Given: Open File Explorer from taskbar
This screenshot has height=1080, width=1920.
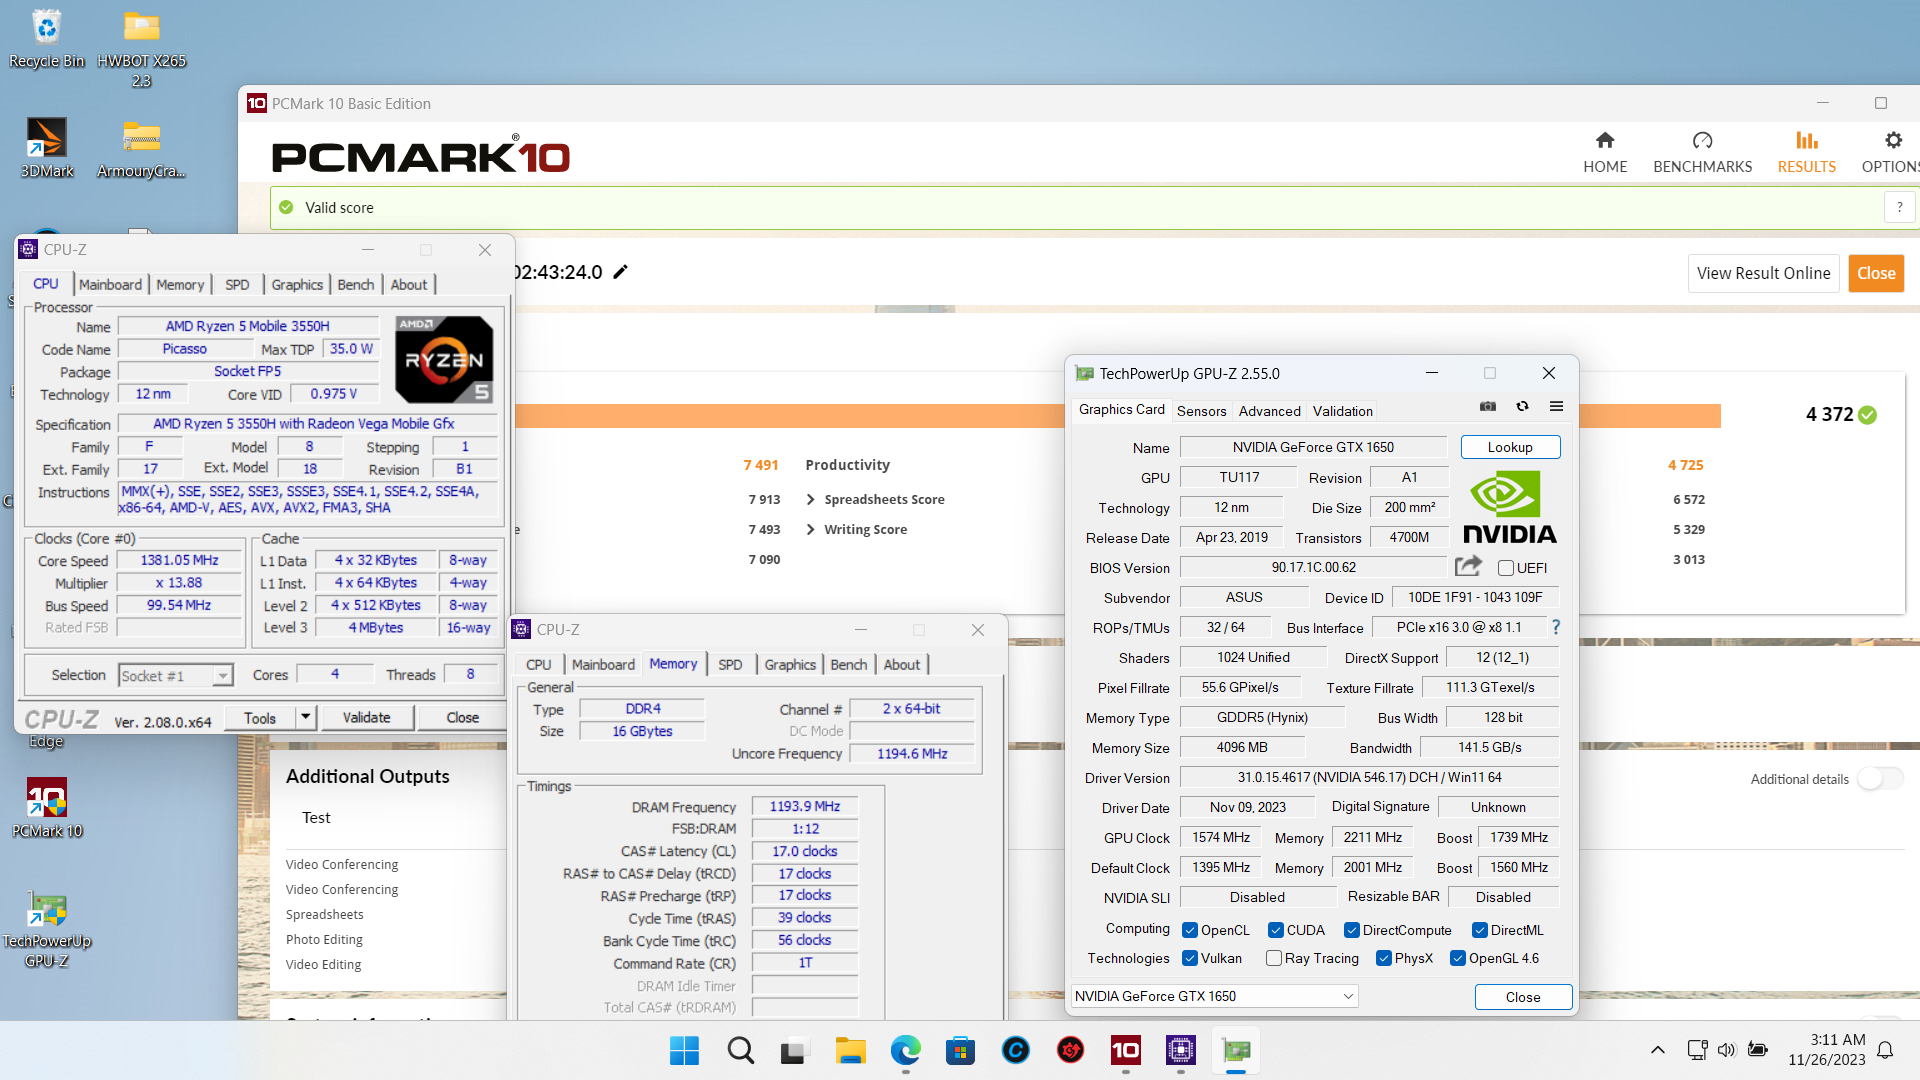Looking at the screenshot, I should tap(850, 1050).
